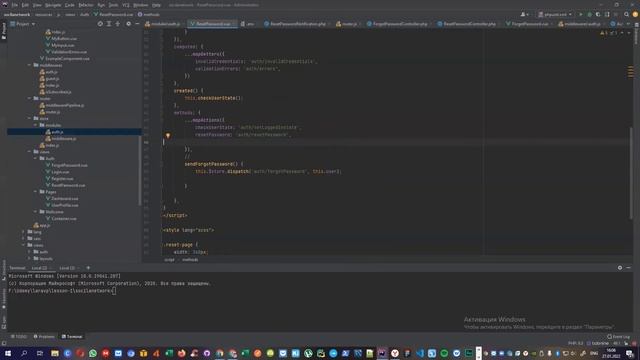
Task: Switch to the ResetPasswordNotification.php tab
Action: coord(297,24)
